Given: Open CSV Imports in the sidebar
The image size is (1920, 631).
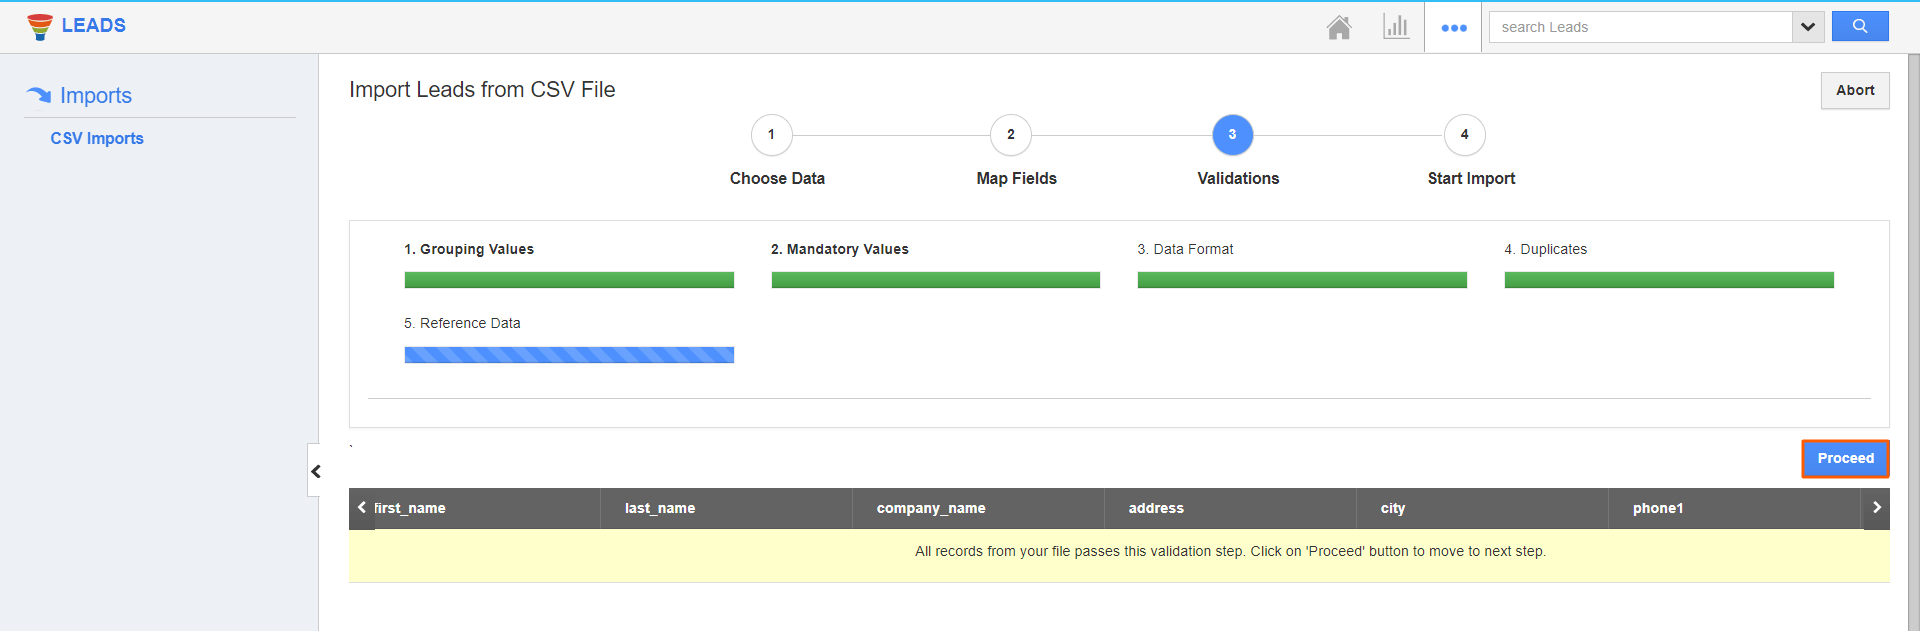Looking at the screenshot, I should click(x=97, y=139).
